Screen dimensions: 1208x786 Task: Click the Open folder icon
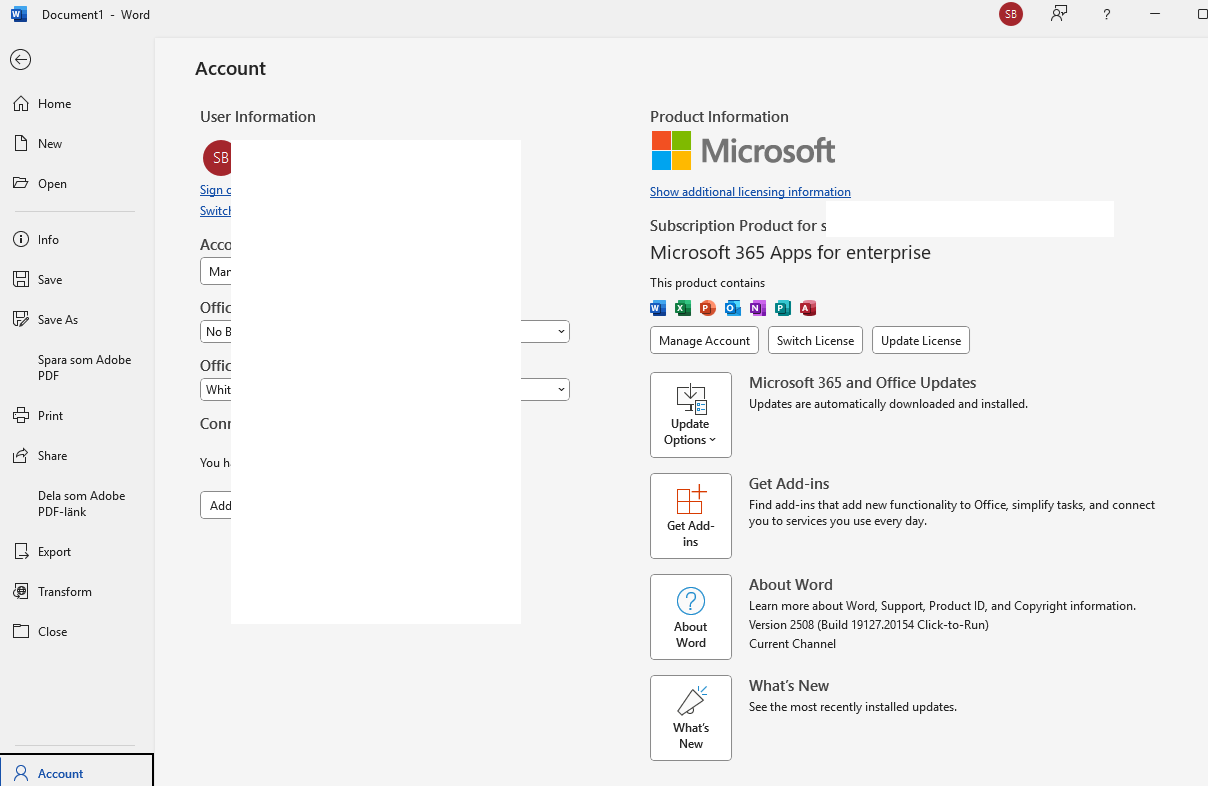tap(20, 184)
